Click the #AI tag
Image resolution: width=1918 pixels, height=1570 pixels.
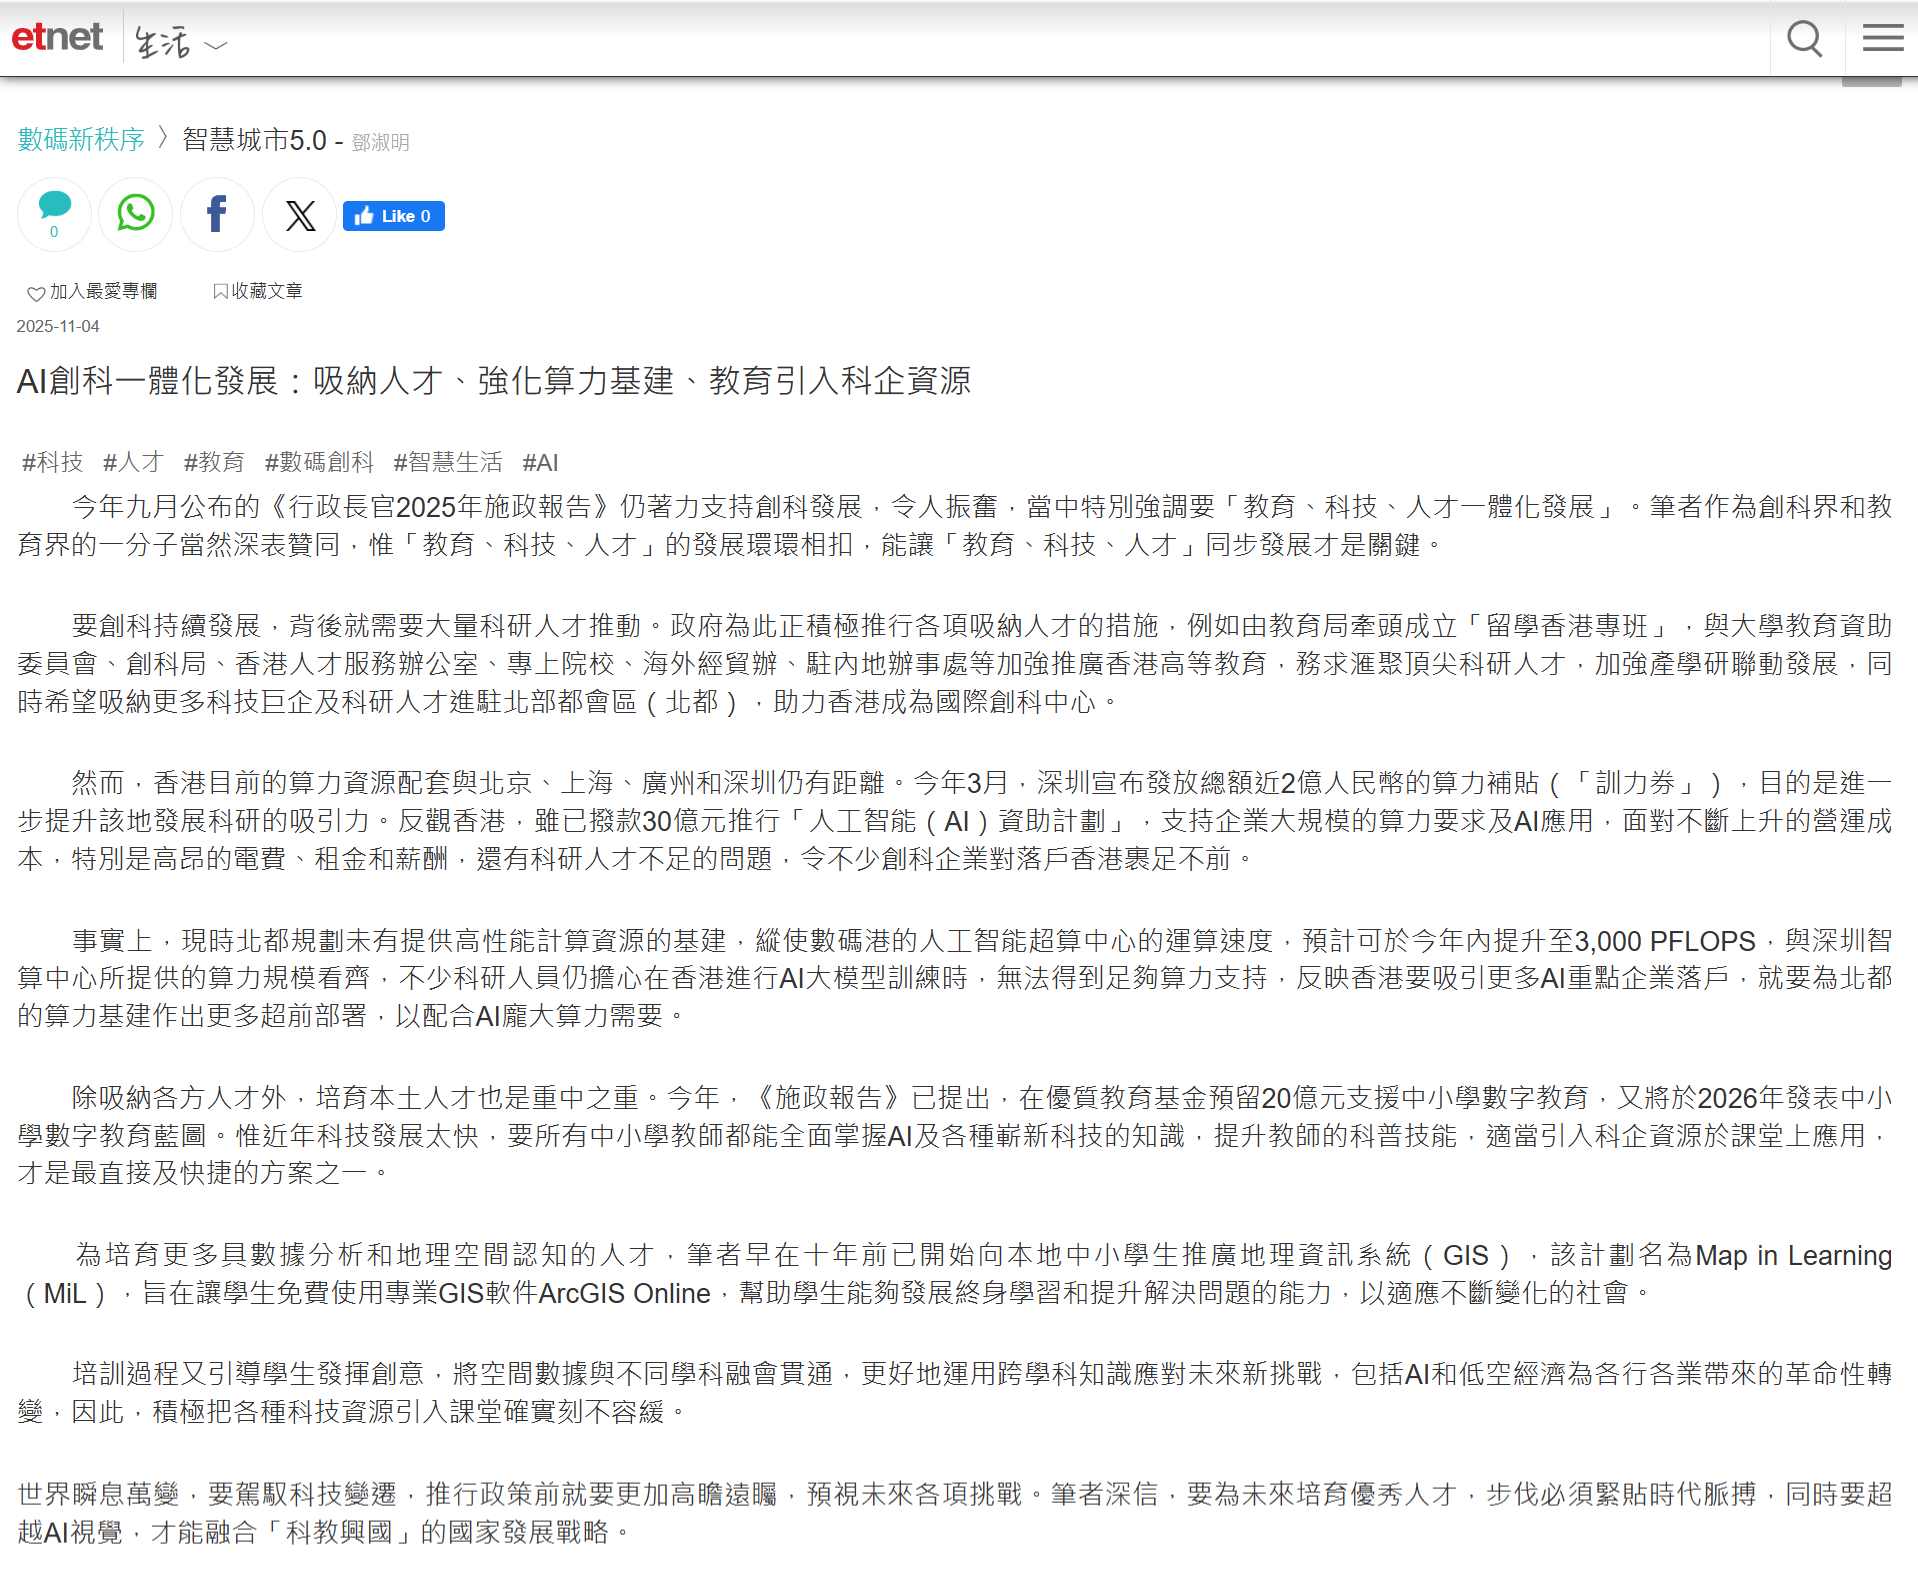[x=540, y=462]
